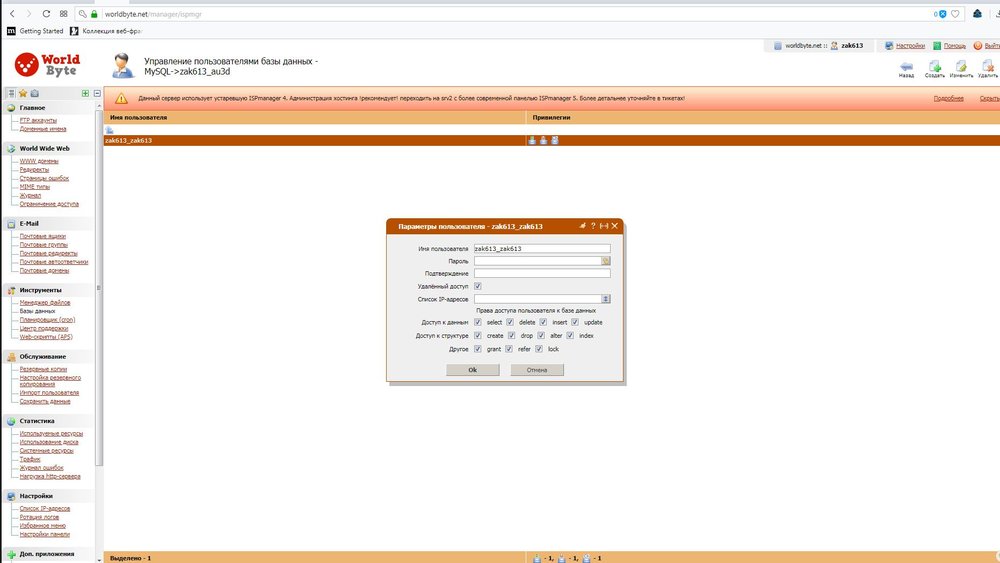Viewport: 1000px width, 563px height.
Task: Toggle the select privilege checkbox
Action: coord(478,323)
